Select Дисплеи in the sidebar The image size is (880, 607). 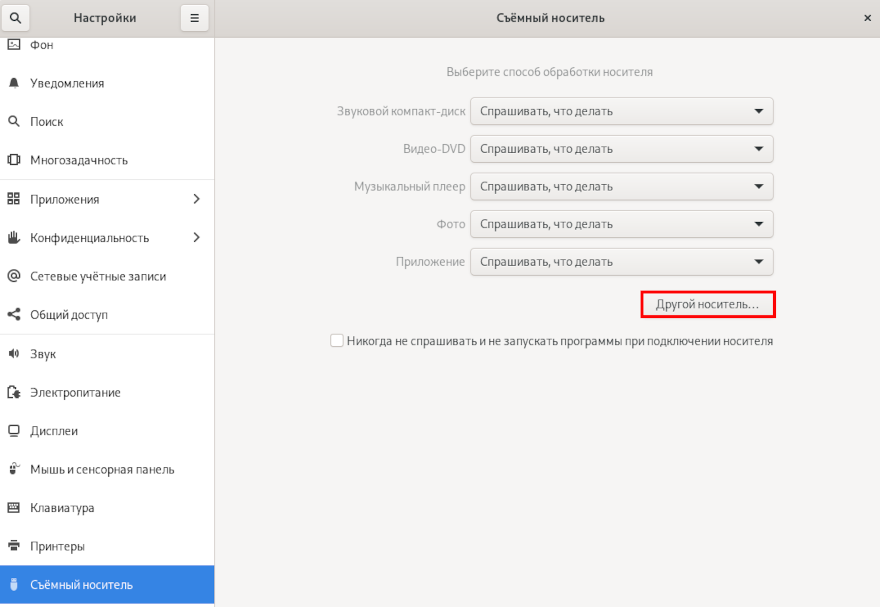(107, 431)
